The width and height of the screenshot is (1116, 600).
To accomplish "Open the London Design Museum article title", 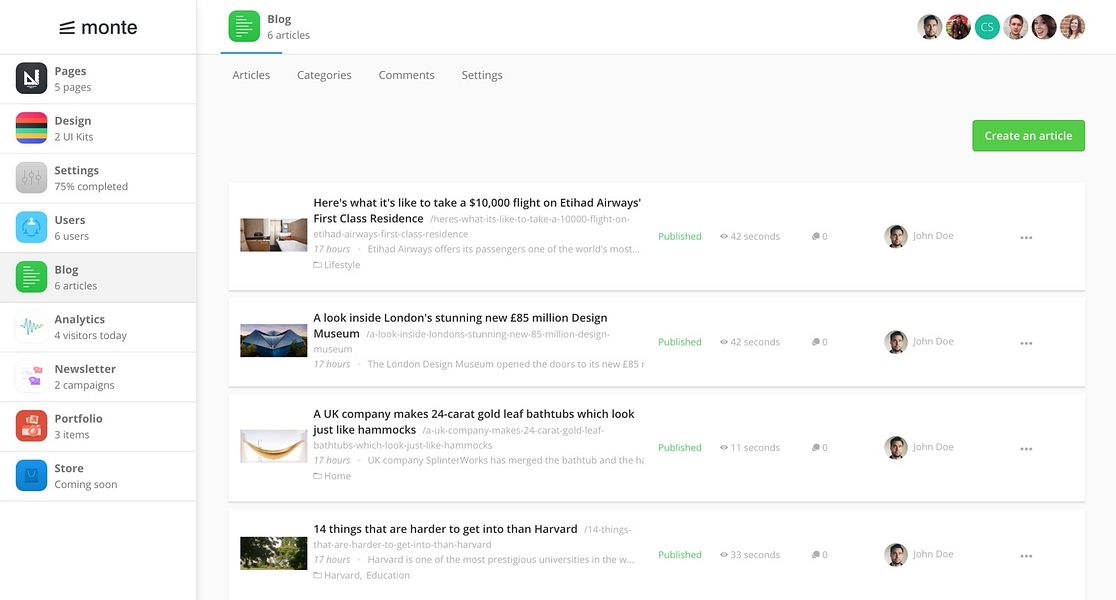I will (460, 326).
